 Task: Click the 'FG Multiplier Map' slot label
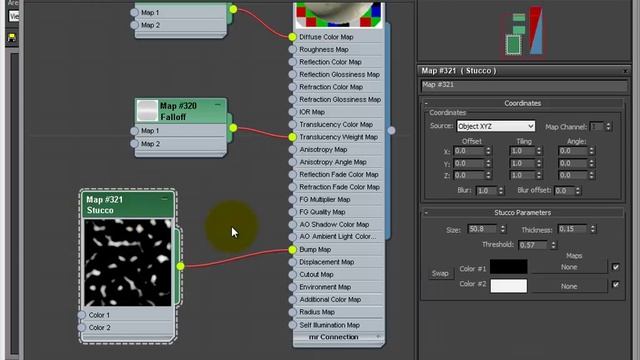coord(324,200)
